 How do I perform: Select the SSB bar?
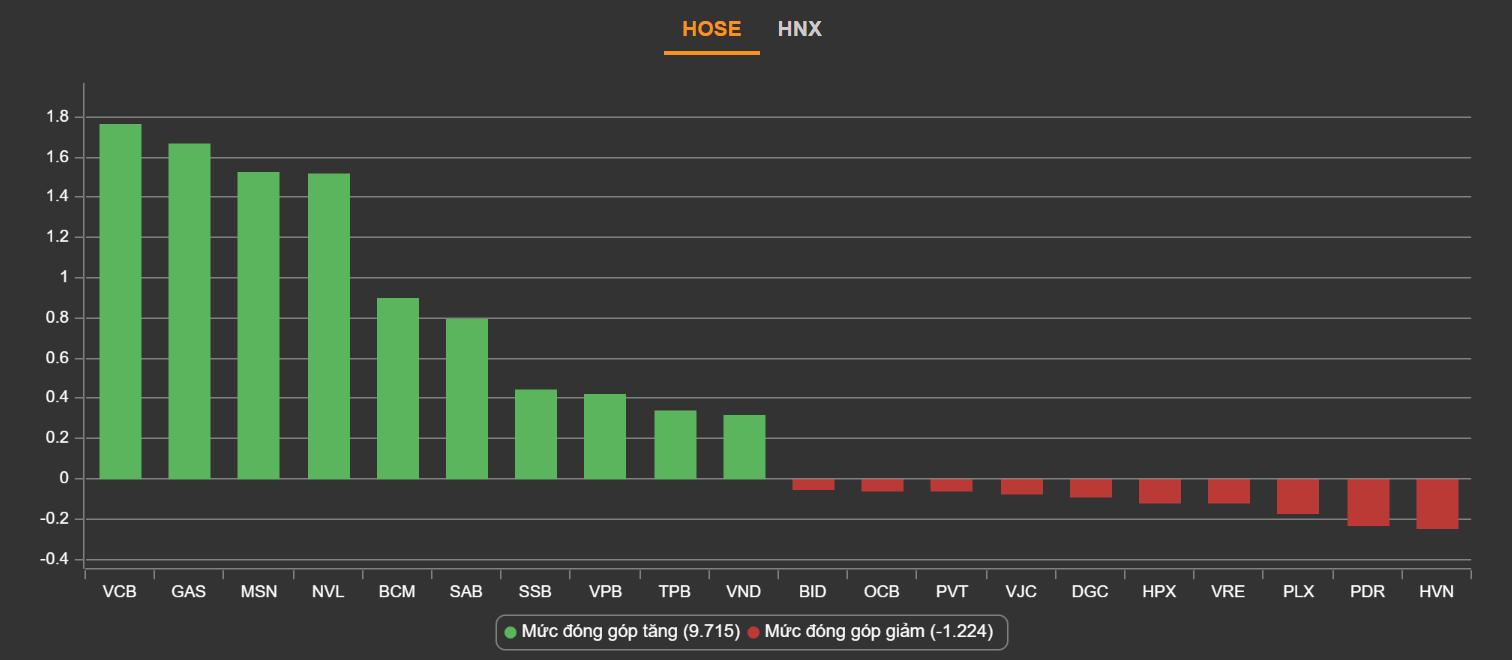click(x=535, y=434)
